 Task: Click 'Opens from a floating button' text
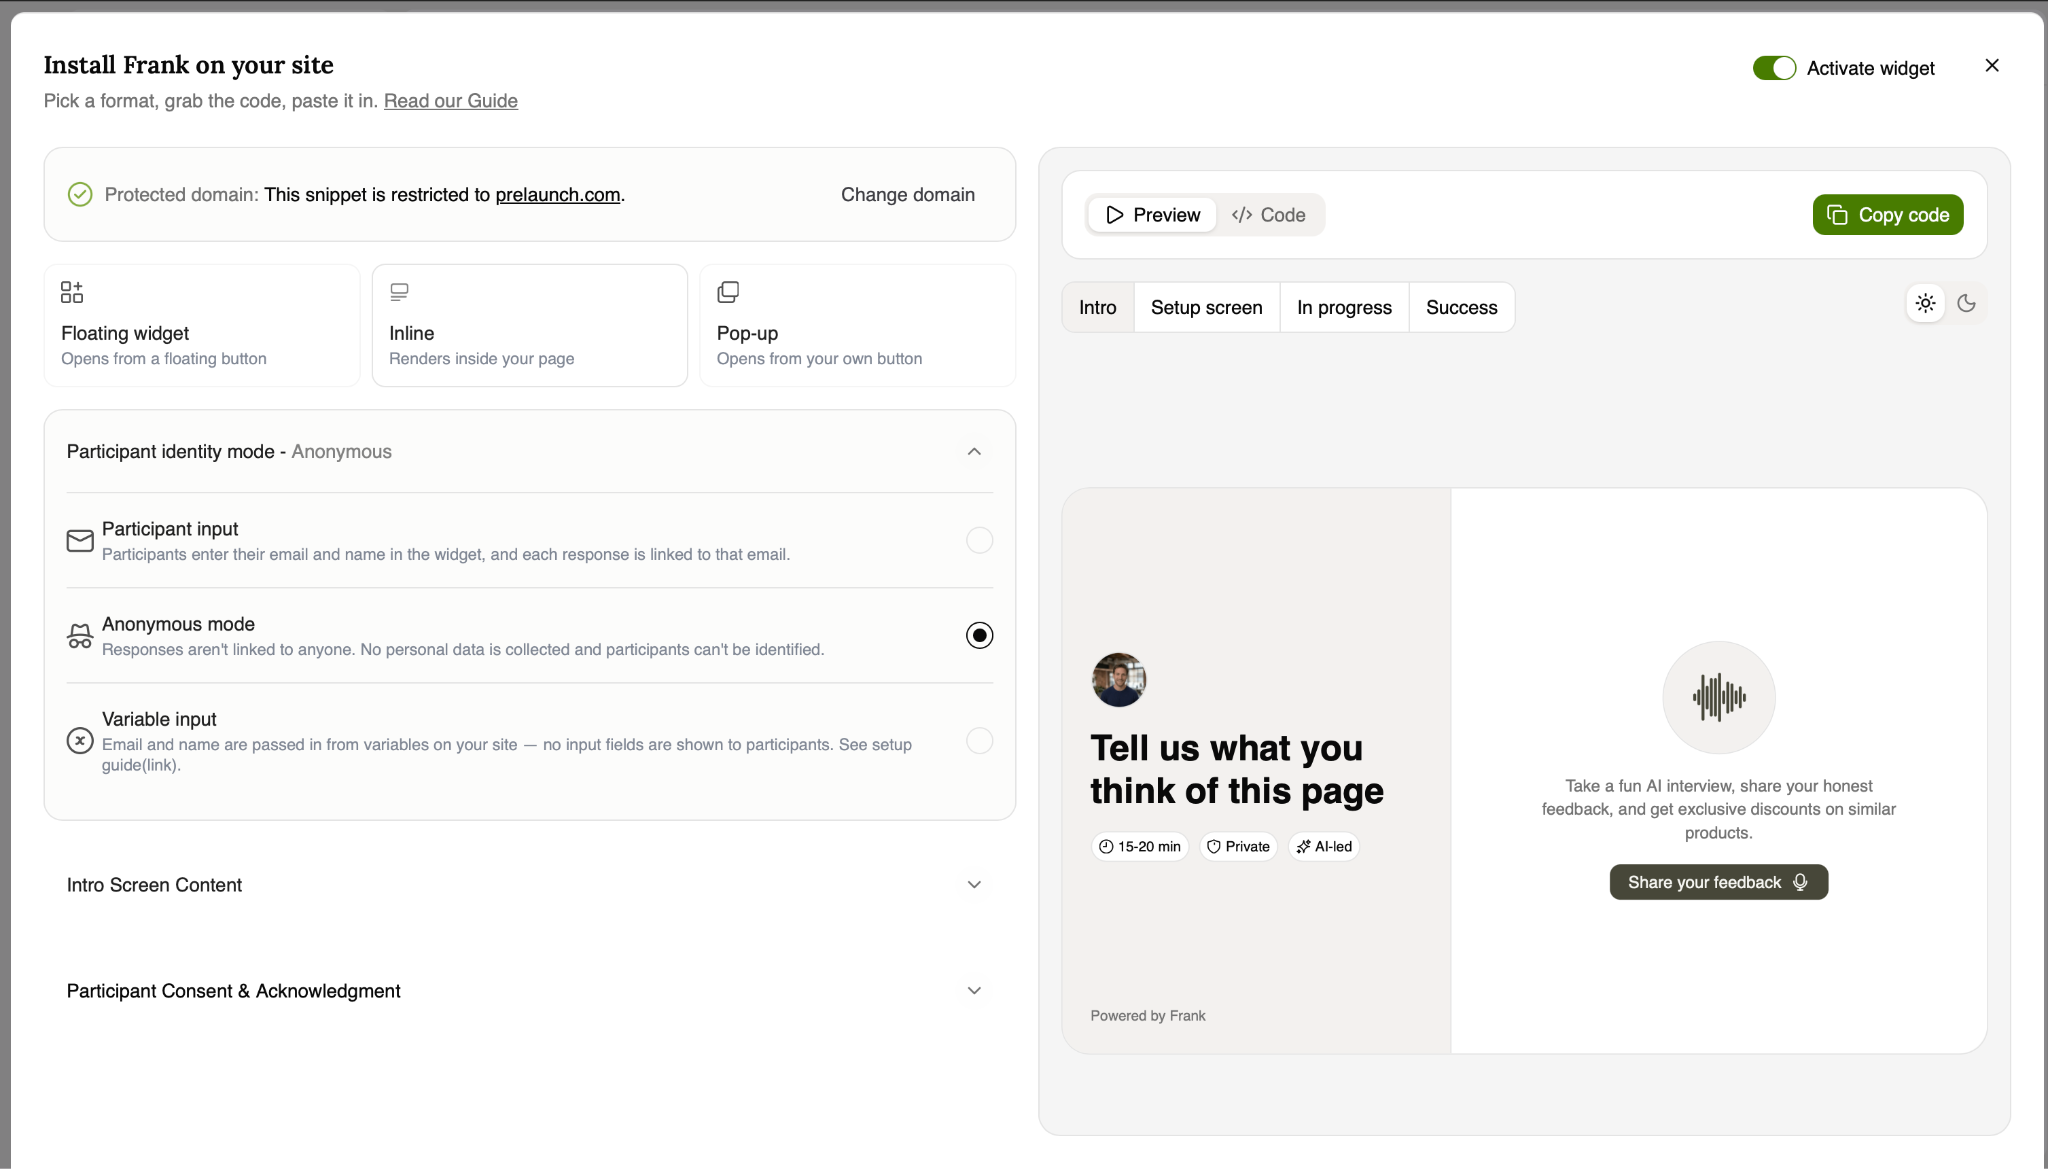pos(164,359)
